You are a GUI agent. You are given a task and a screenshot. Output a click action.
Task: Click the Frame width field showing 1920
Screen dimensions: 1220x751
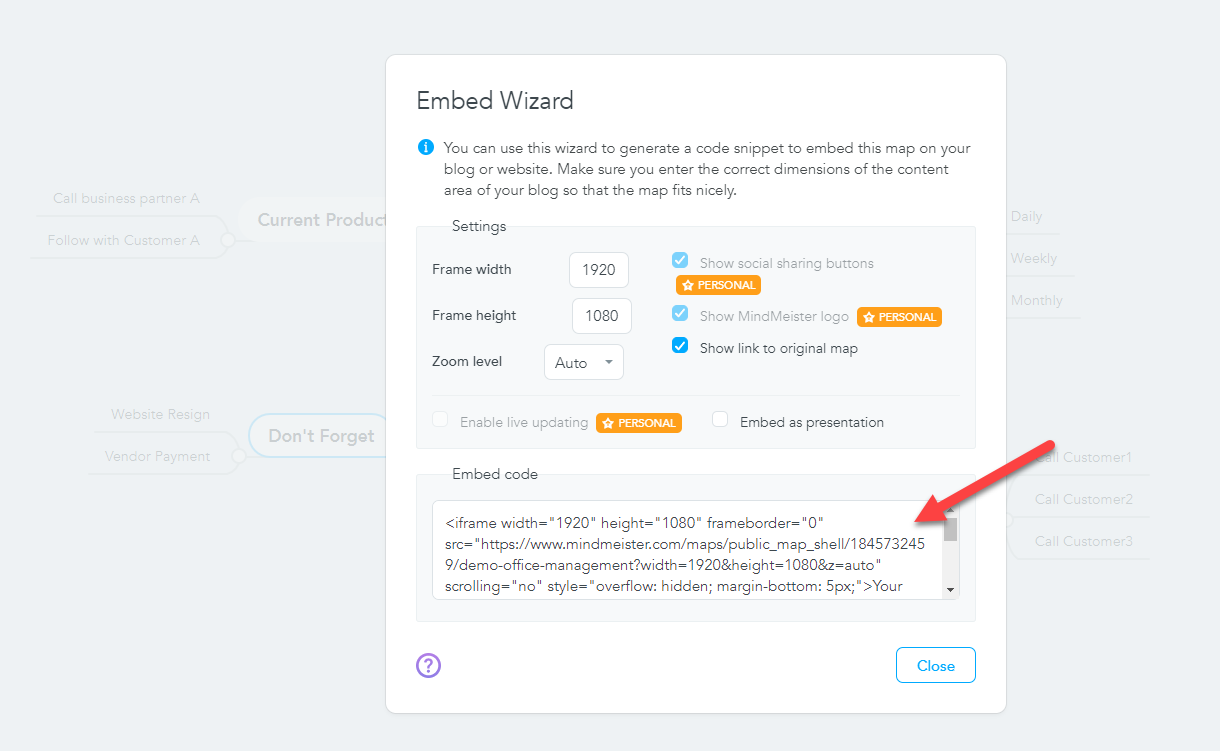click(599, 270)
